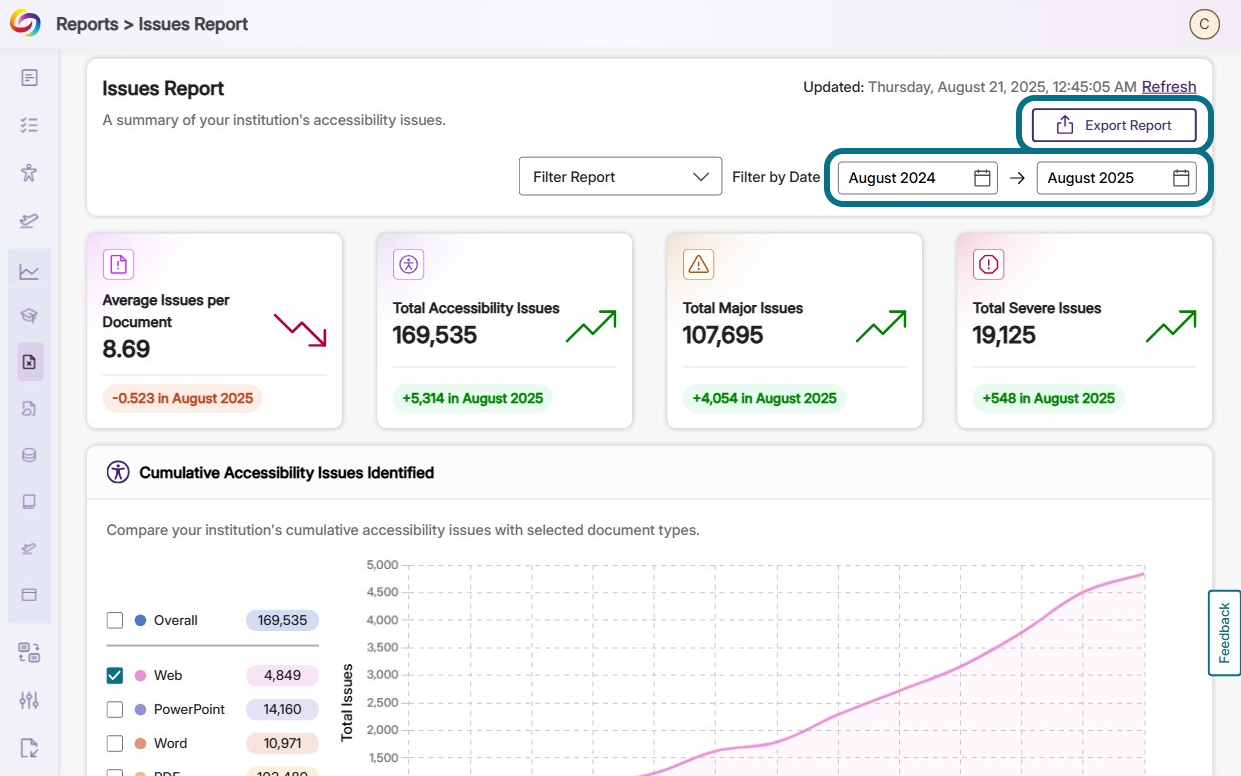1241x776 pixels.
Task: Expand the Filter Report dropdown
Action: pos(620,177)
